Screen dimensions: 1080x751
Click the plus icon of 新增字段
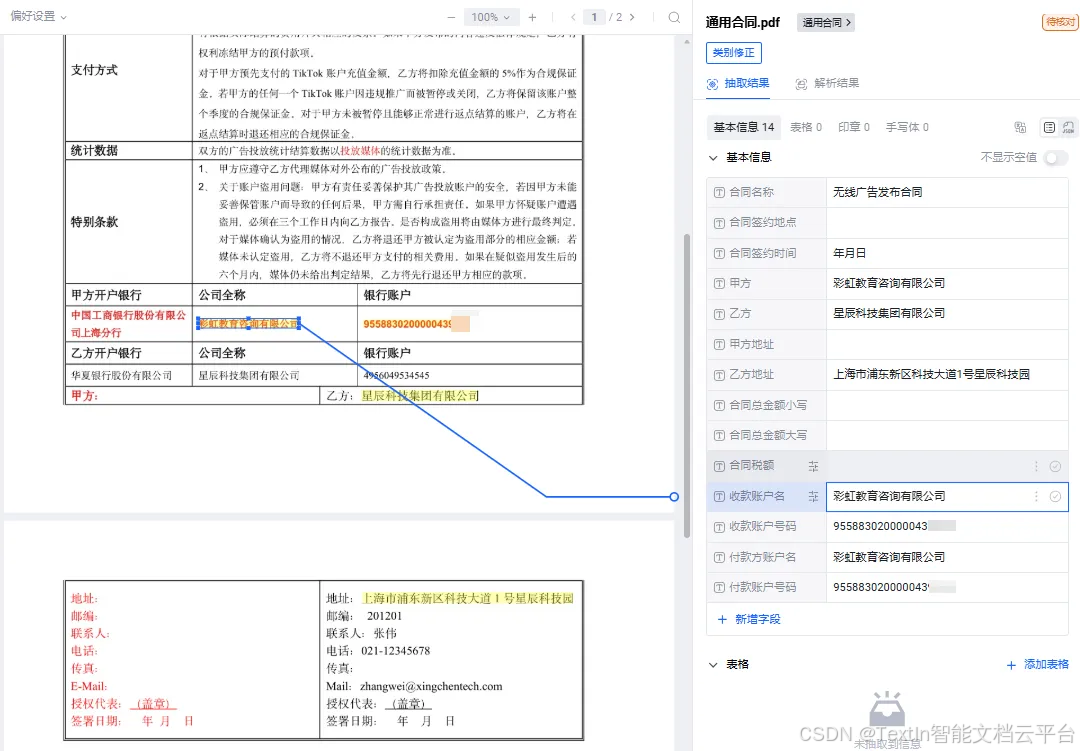click(x=723, y=619)
